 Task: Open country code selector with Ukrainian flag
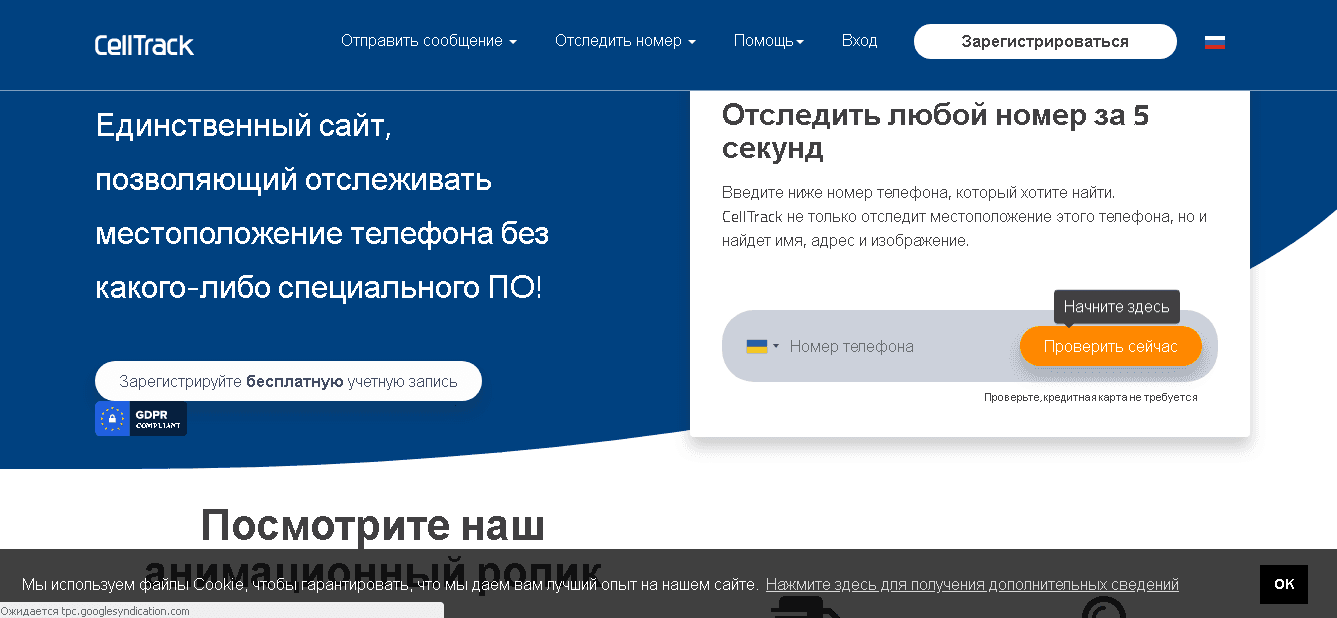(x=761, y=347)
